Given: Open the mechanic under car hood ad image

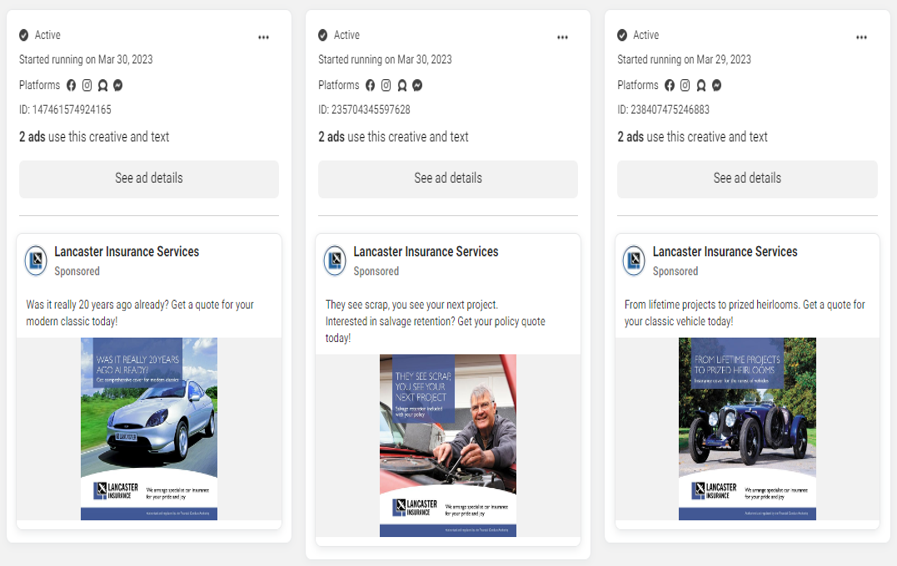Looking at the screenshot, I should tap(448, 445).
